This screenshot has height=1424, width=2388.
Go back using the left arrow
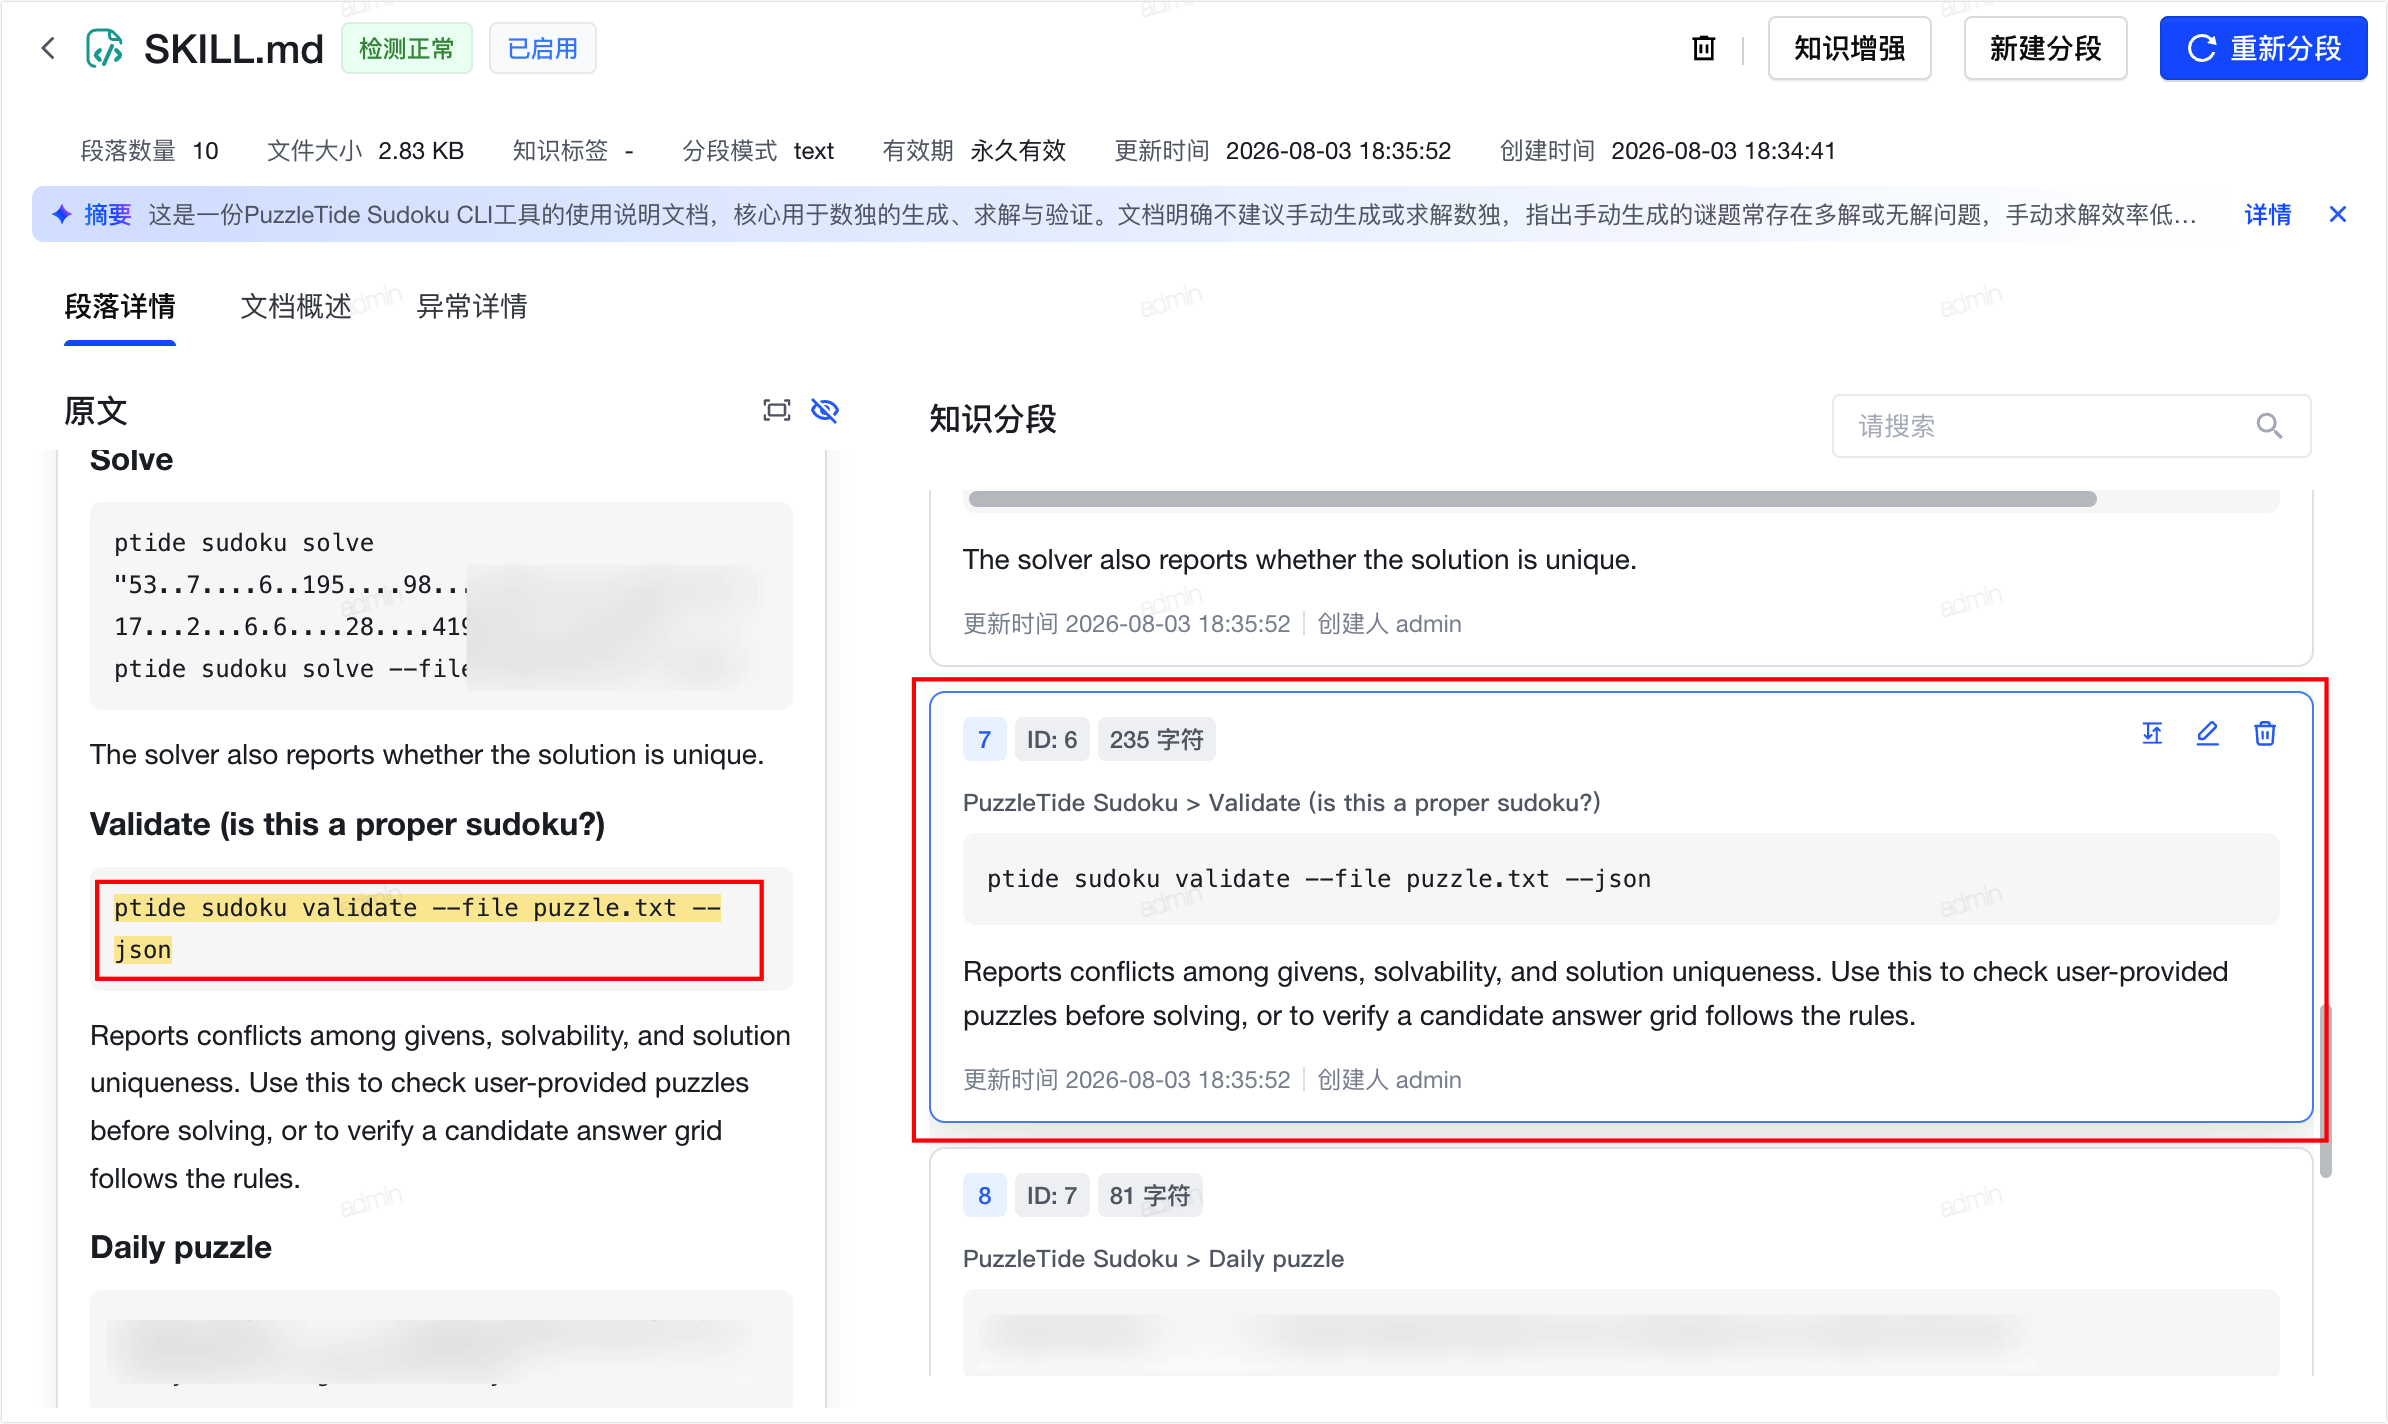[48, 48]
